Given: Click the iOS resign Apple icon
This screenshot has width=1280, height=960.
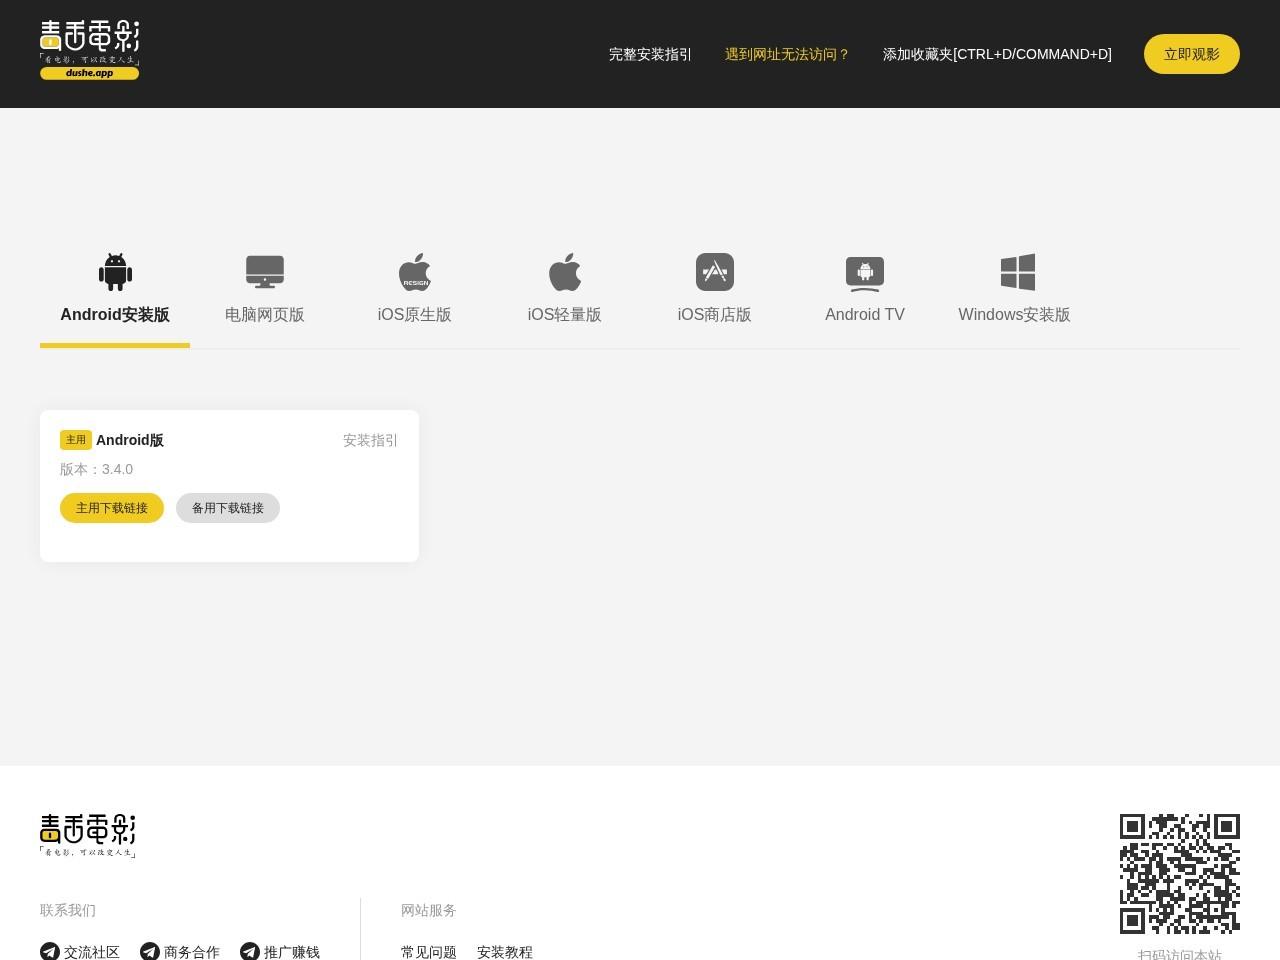Looking at the screenshot, I should click(415, 272).
